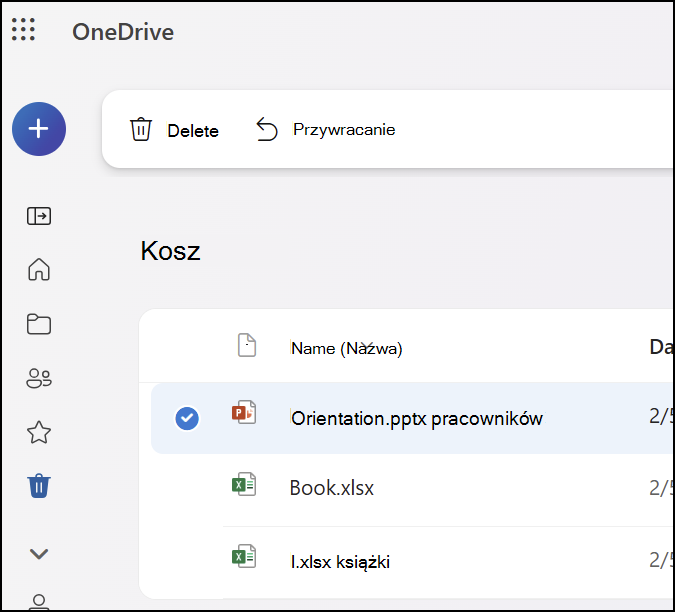This screenshot has width=675, height=612.
Task: Sort by Name (Nazwa) column header
Action: pos(346,348)
